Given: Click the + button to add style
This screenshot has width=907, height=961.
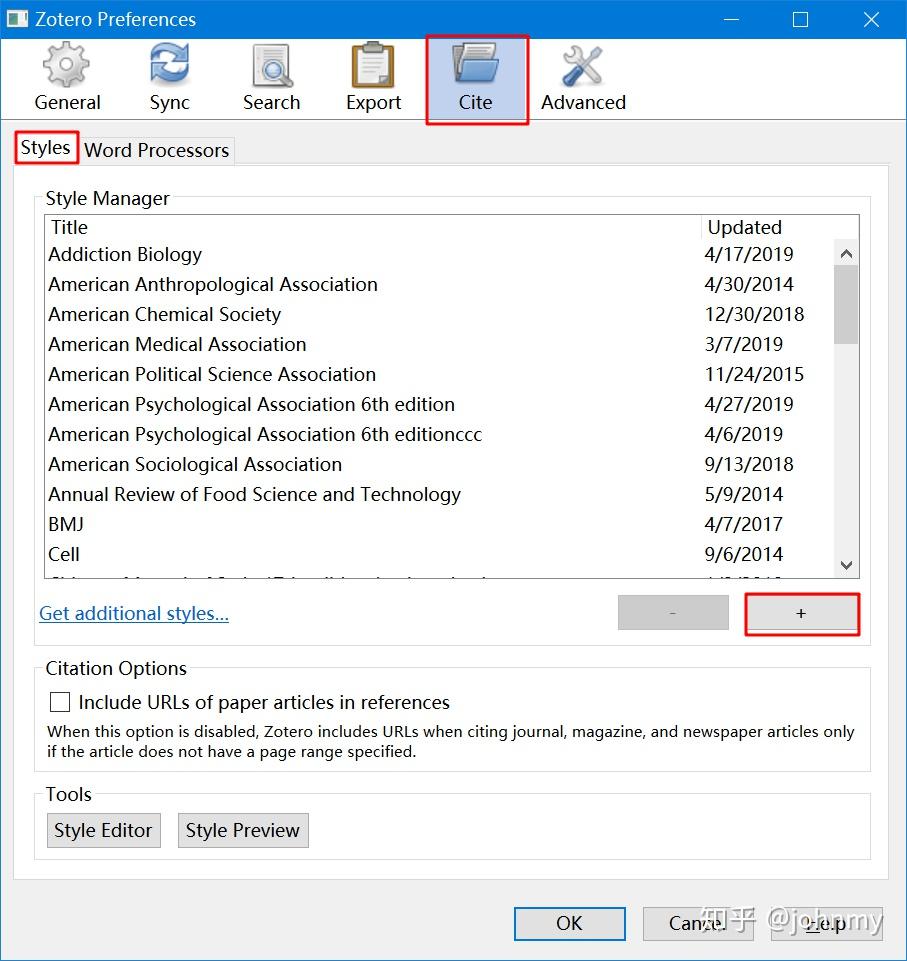Looking at the screenshot, I should click(x=801, y=613).
